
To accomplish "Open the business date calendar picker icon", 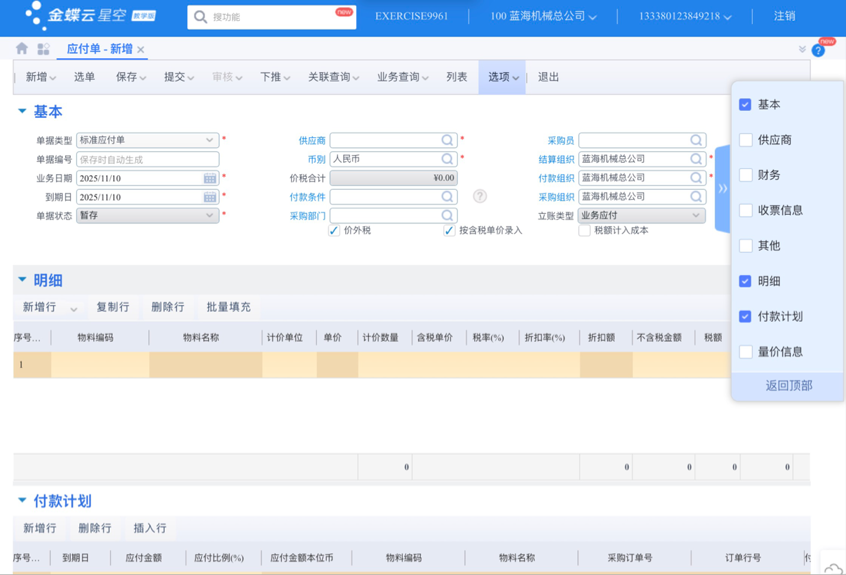I will [210, 178].
